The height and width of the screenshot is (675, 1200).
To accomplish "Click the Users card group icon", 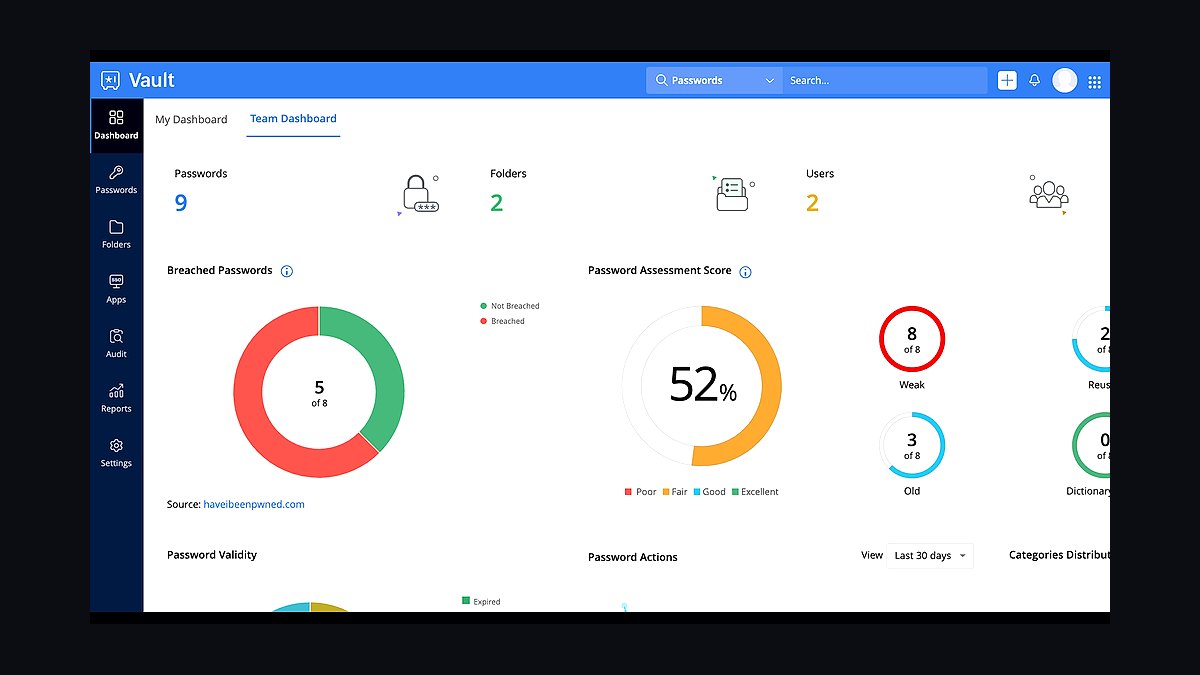I will 1049,193.
